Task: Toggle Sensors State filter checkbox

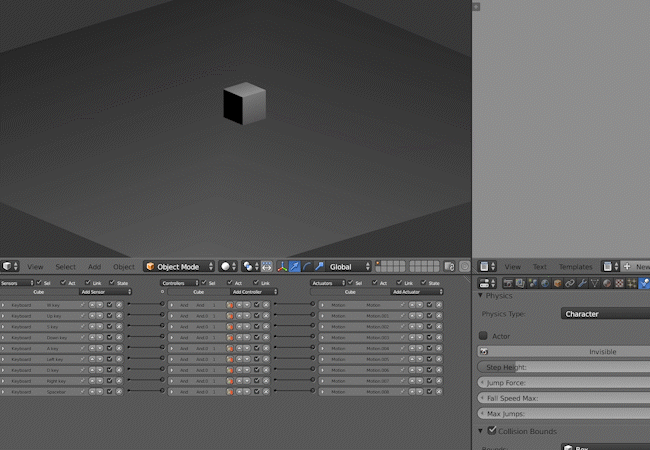Action: pyautogui.click(x=112, y=283)
